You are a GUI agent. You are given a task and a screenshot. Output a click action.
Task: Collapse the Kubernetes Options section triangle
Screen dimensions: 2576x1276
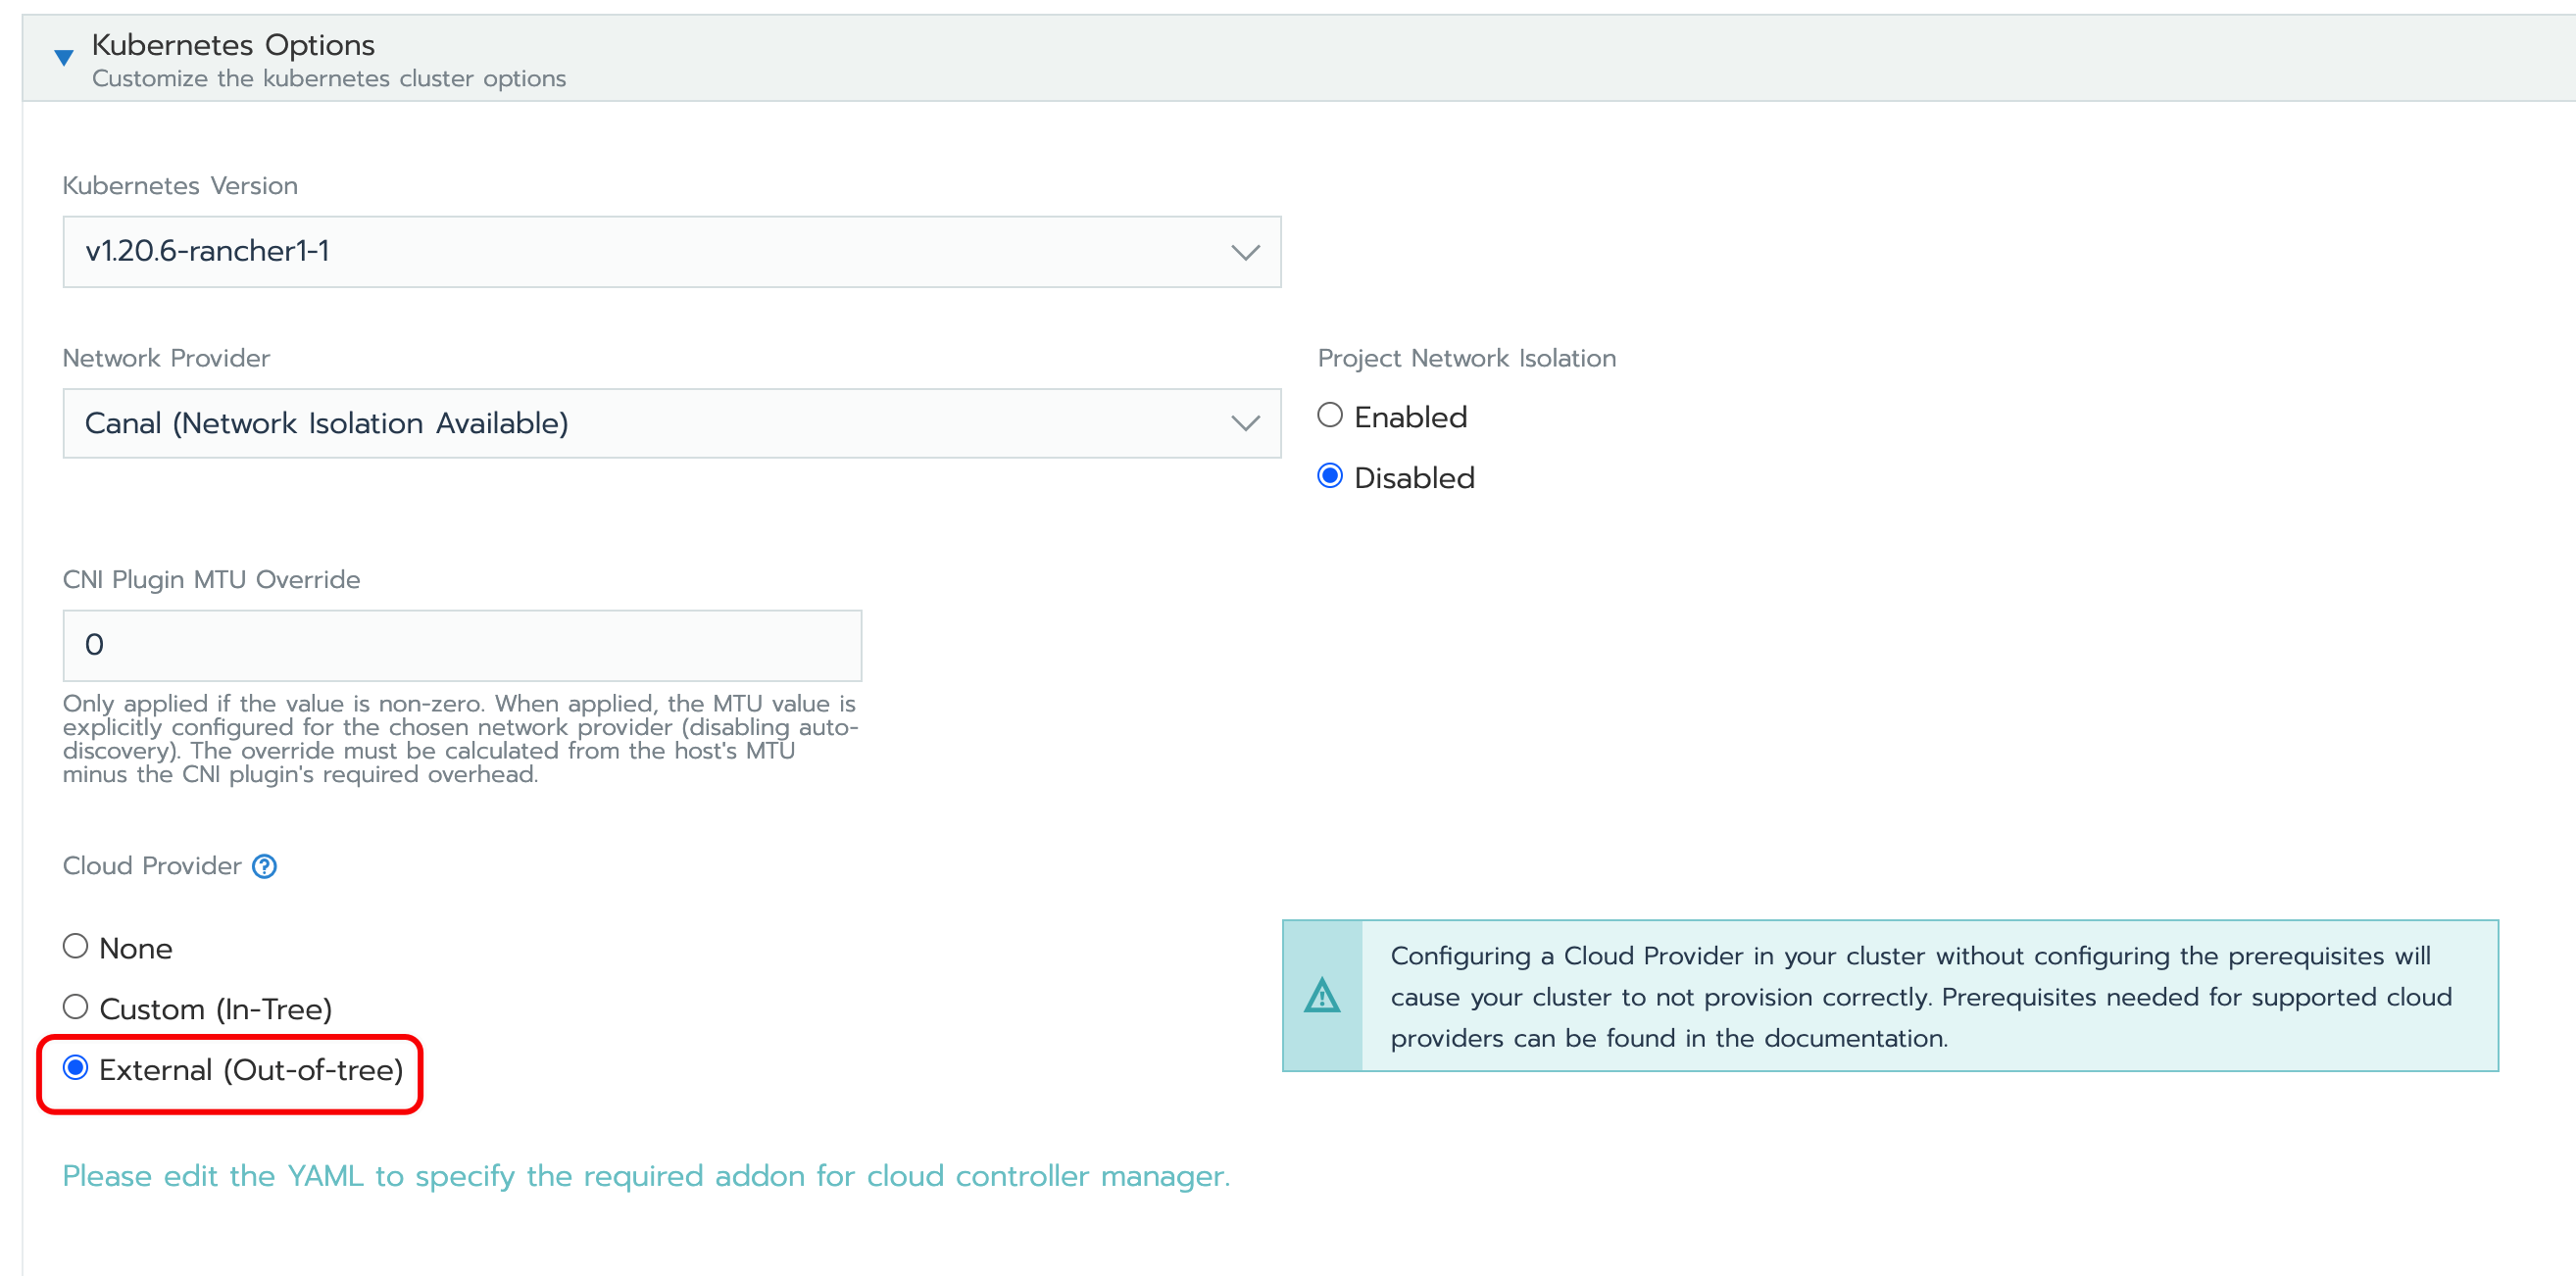64,58
